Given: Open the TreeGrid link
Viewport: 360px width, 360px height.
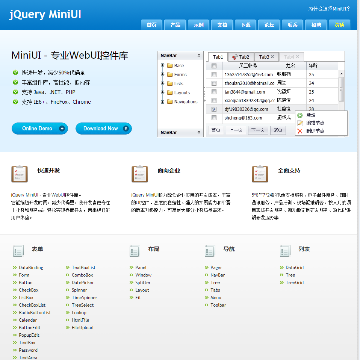Looking at the screenshot, I should click(295, 283).
